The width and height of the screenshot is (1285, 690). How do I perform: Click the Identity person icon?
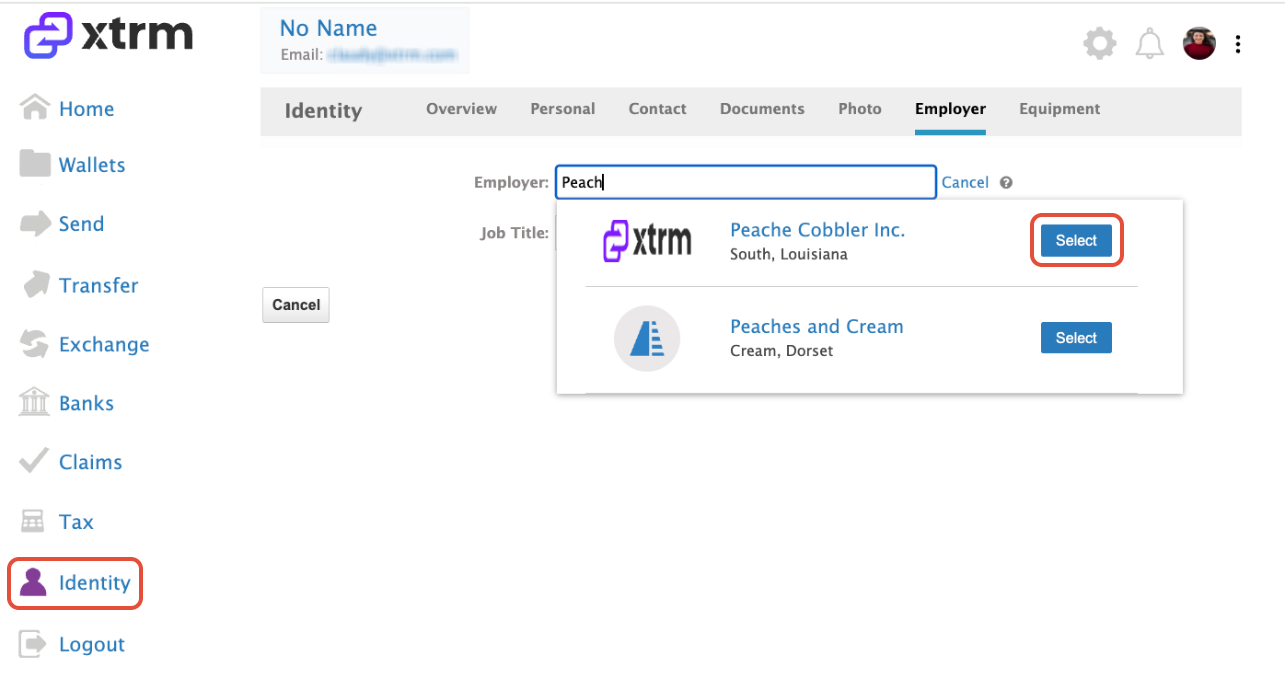[x=33, y=582]
